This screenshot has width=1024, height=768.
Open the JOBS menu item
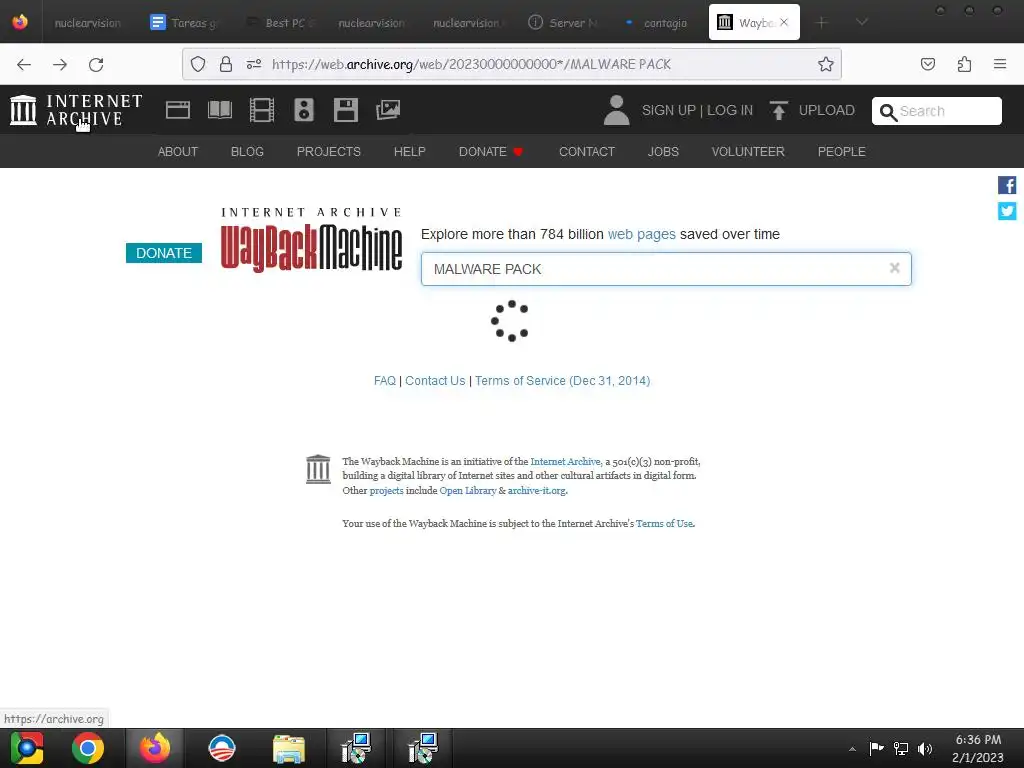click(x=663, y=152)
